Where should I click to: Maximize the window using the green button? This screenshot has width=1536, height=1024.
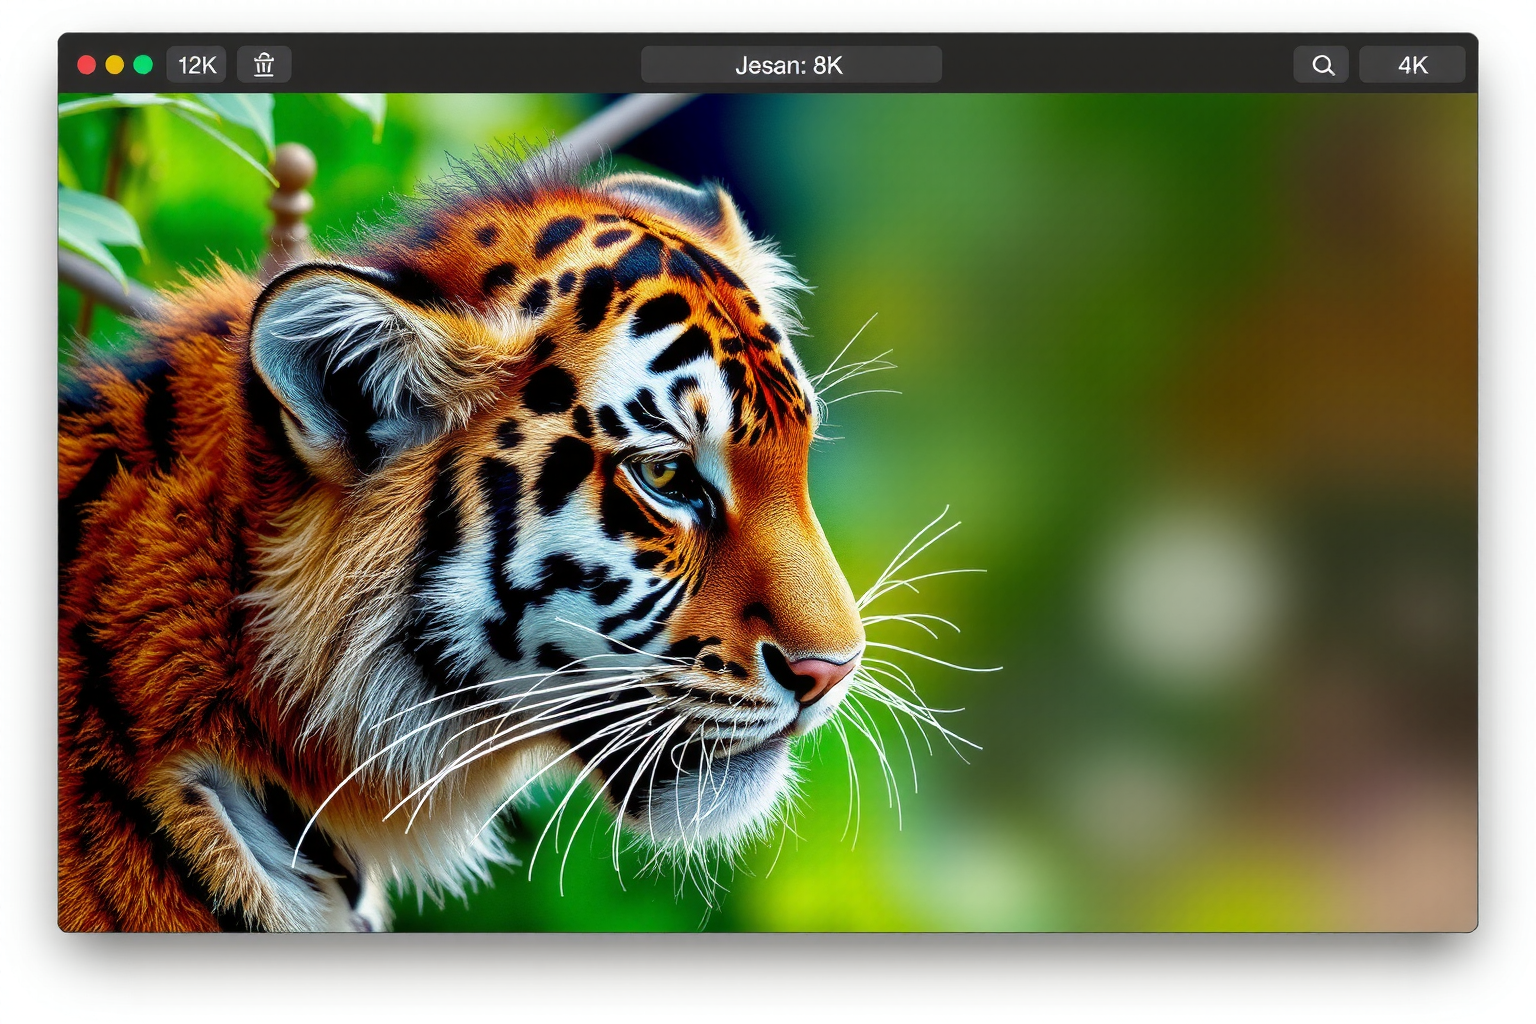tap(143, 65)
